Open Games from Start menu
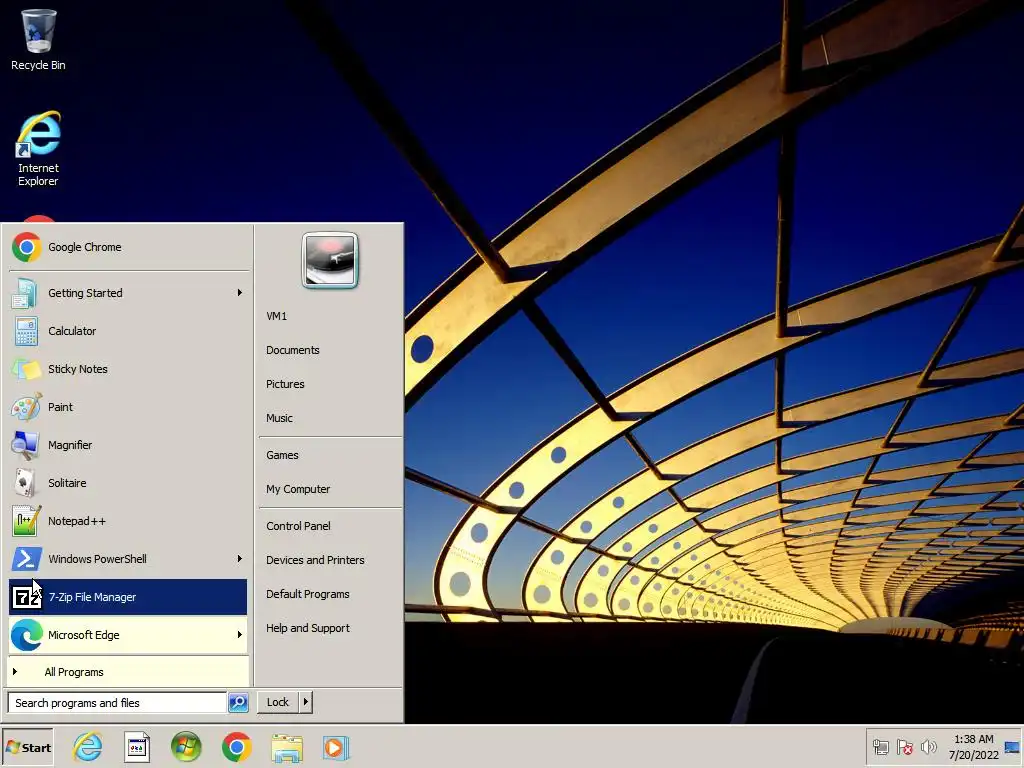 click(282, 455)
